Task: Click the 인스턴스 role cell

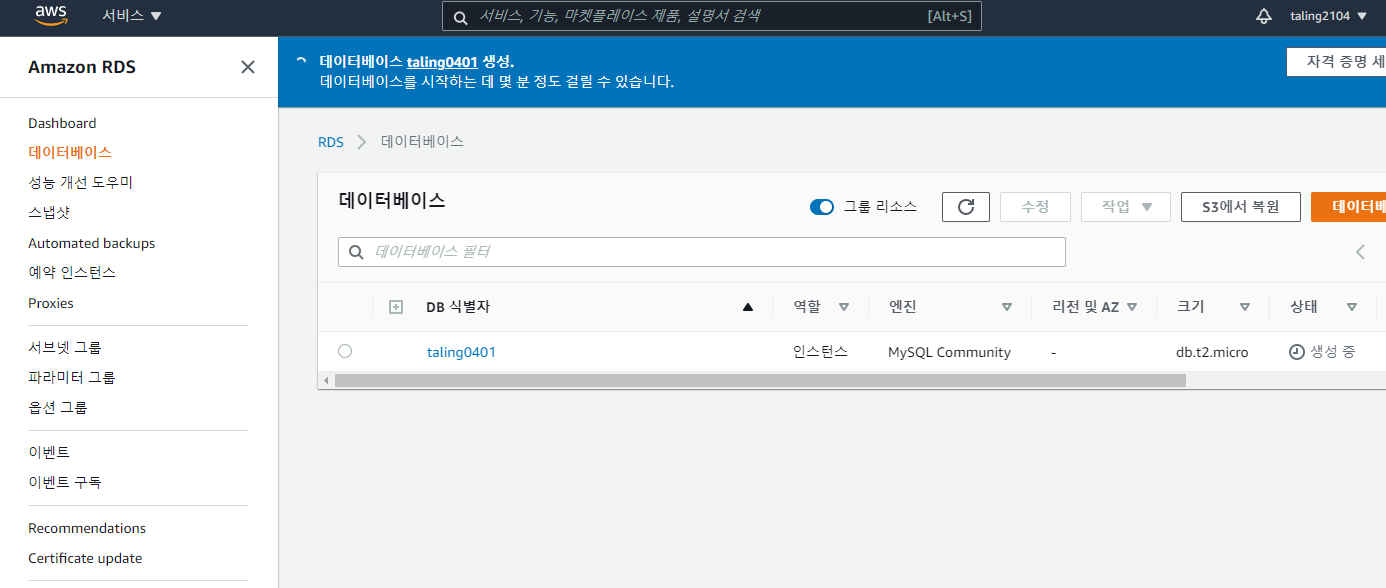Action: coord(820,352)
